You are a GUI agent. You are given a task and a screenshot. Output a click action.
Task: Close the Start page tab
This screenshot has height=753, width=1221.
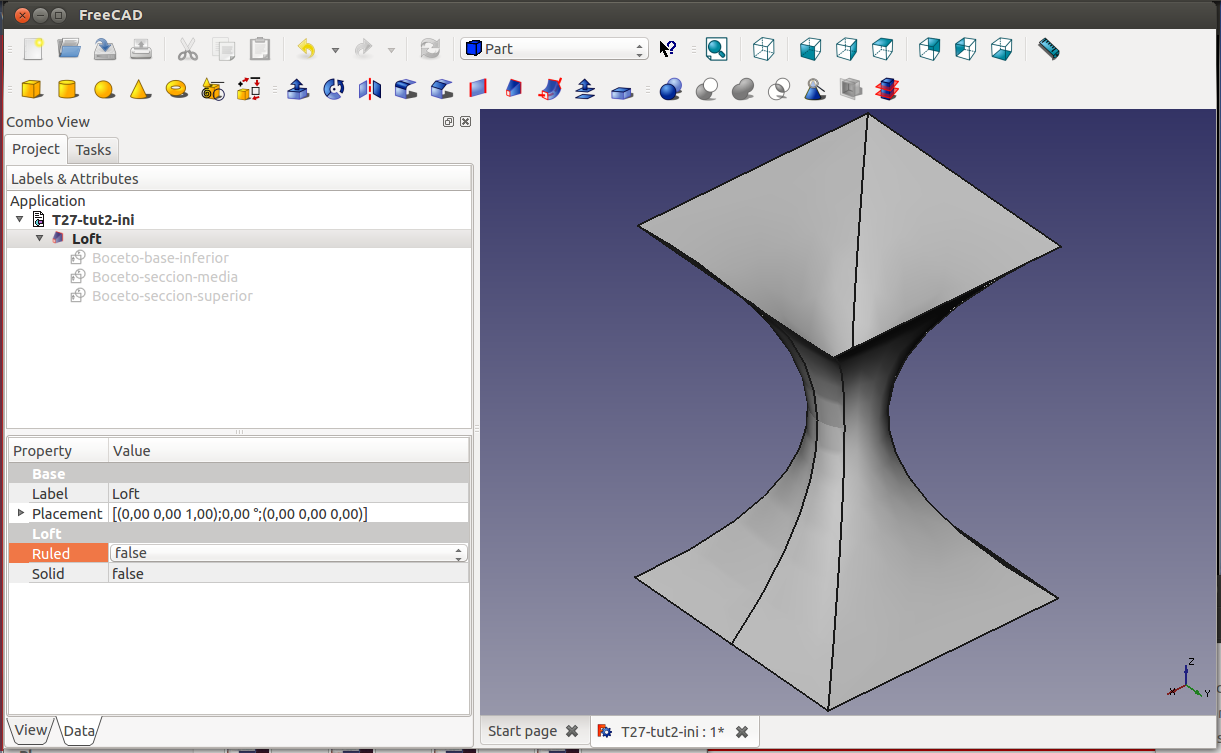pos(571,731)
